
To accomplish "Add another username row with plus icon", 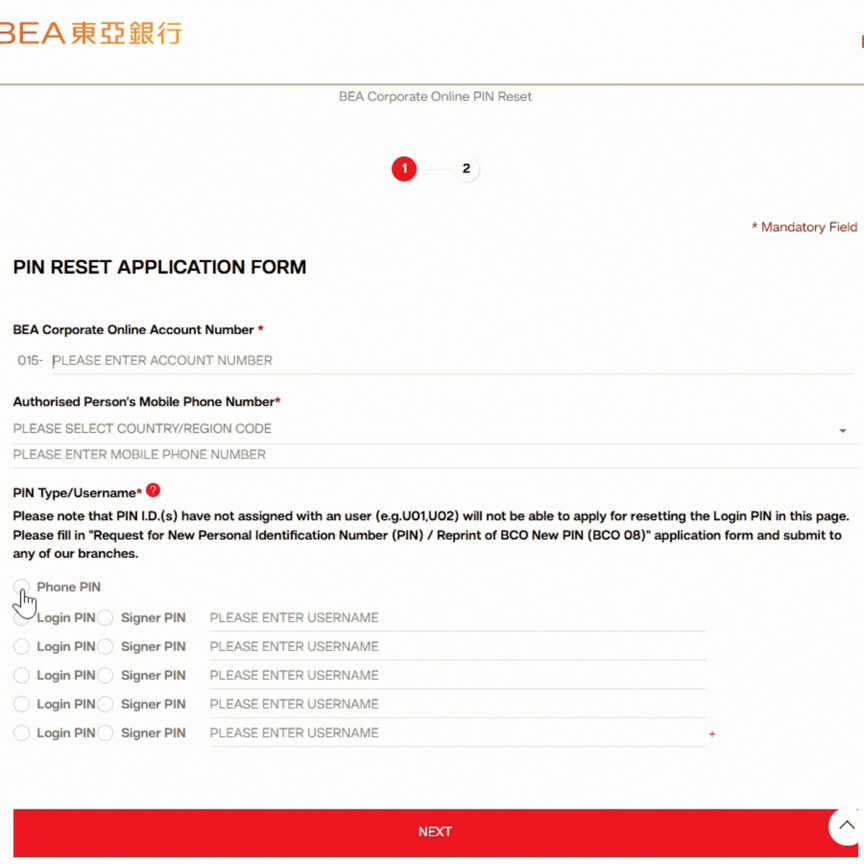I will (712, 734).
